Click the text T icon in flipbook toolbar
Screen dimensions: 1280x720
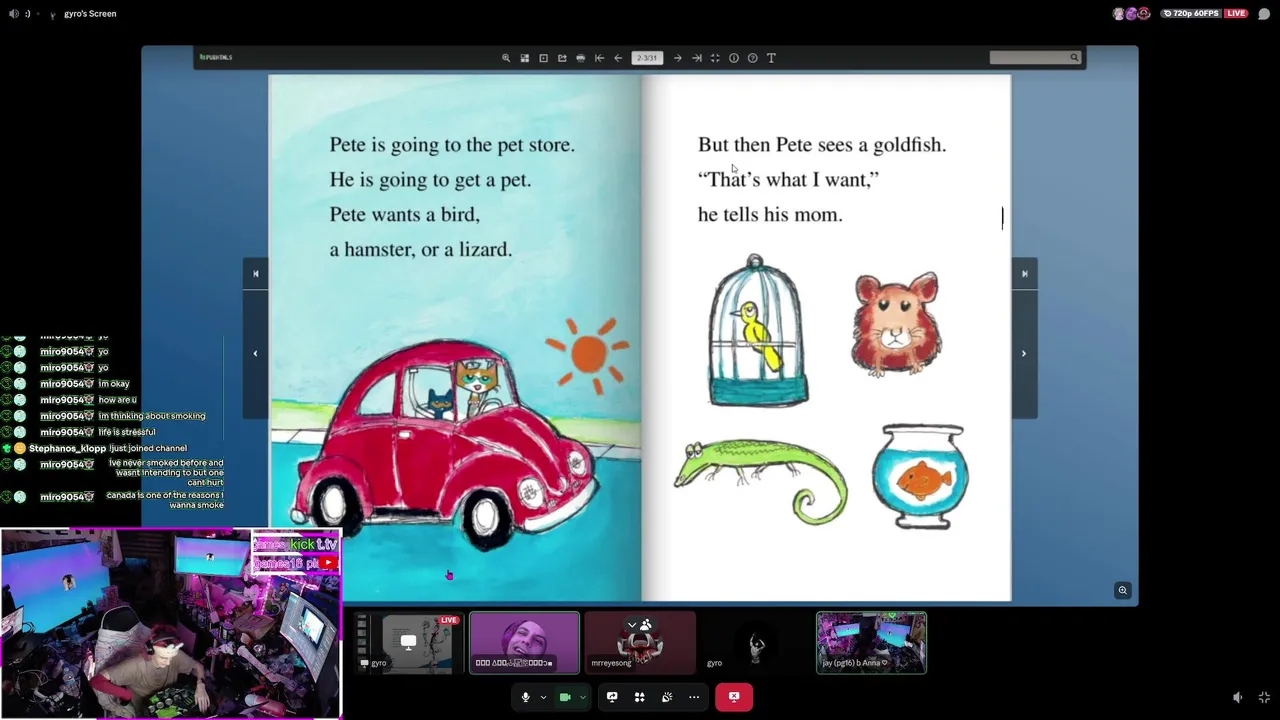[x=771, y=58]
